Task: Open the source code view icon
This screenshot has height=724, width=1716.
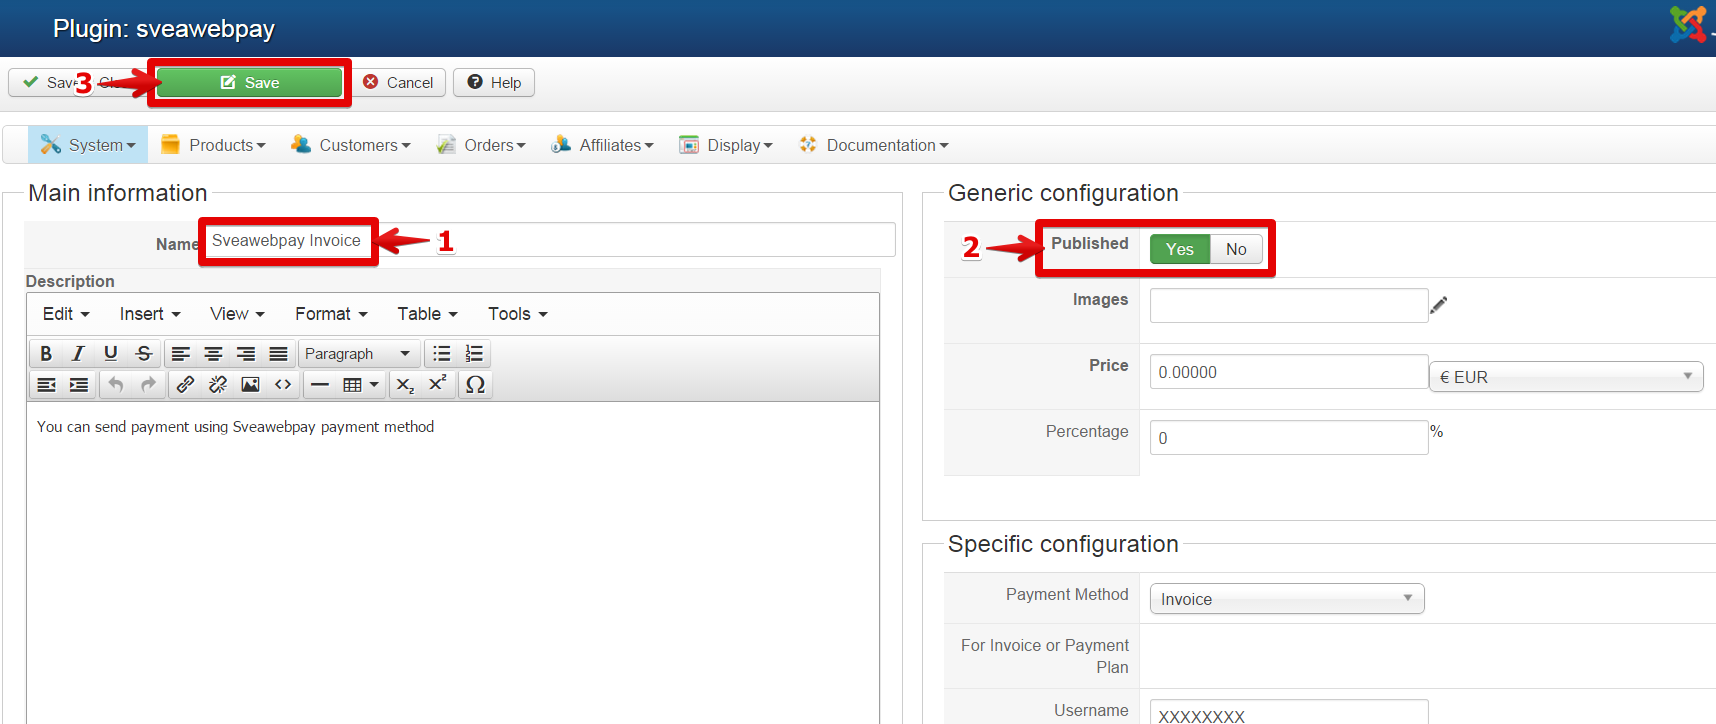Action: pyautogui.click(x=283, y=385)
